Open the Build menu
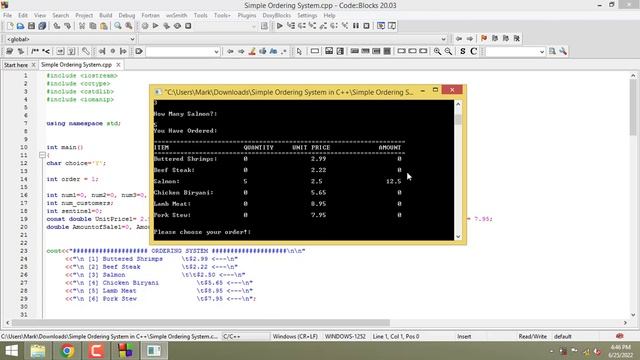640x360 pixels. (x=106, y=16)
